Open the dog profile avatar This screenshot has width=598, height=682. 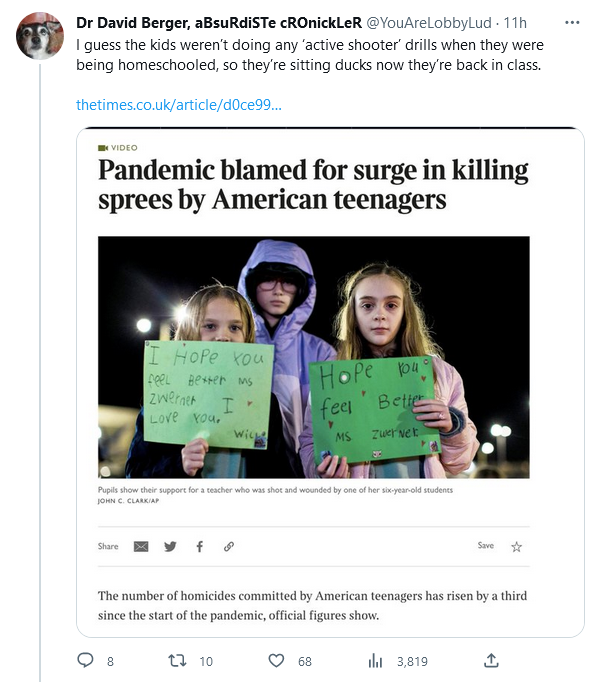(x=40, y=36)
